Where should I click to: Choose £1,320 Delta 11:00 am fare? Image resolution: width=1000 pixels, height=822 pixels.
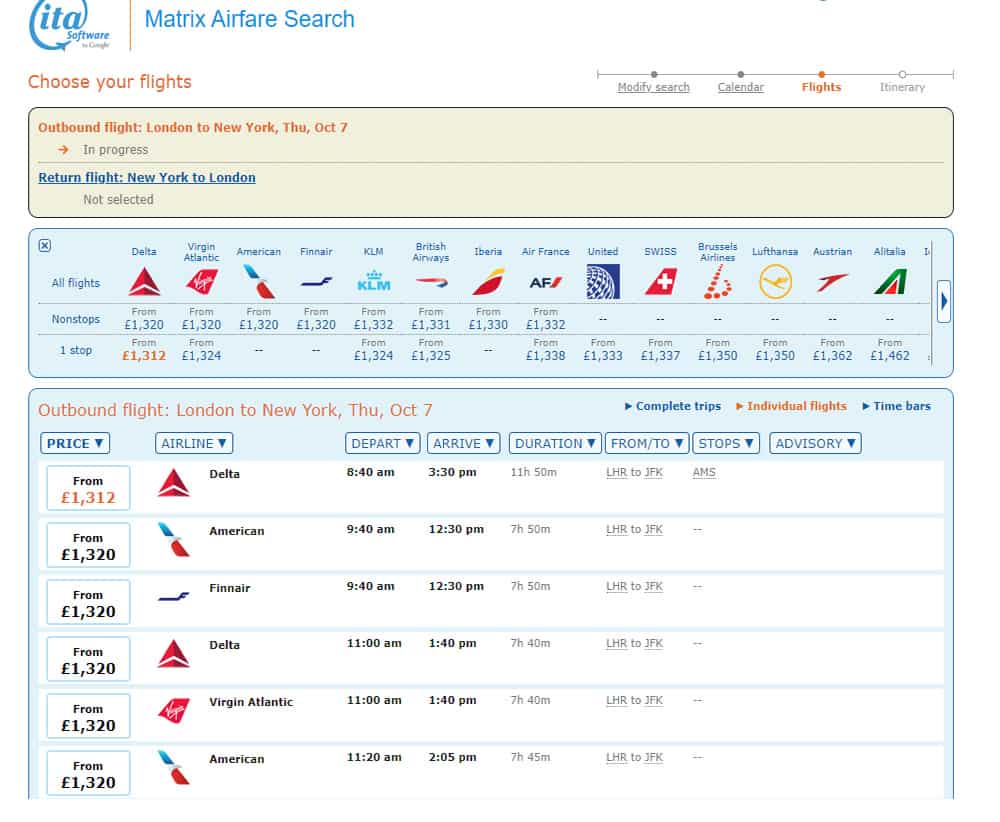[88, 659]
